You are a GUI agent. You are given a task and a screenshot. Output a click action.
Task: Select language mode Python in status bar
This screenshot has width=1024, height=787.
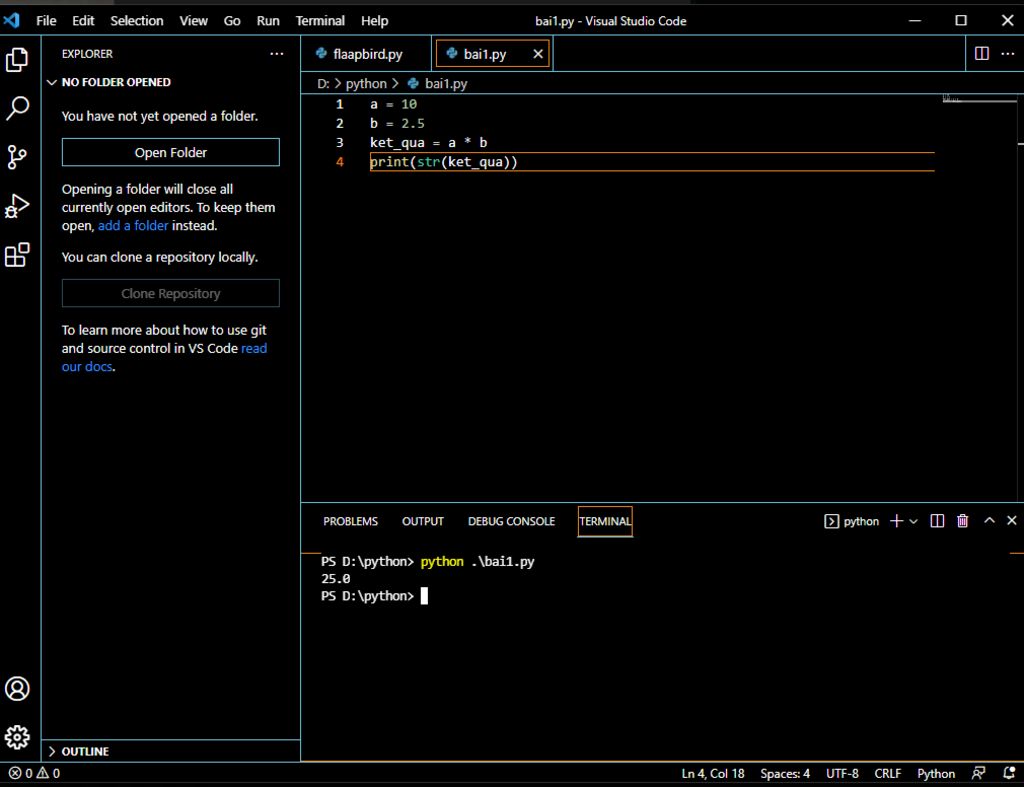tap(936, 773)
